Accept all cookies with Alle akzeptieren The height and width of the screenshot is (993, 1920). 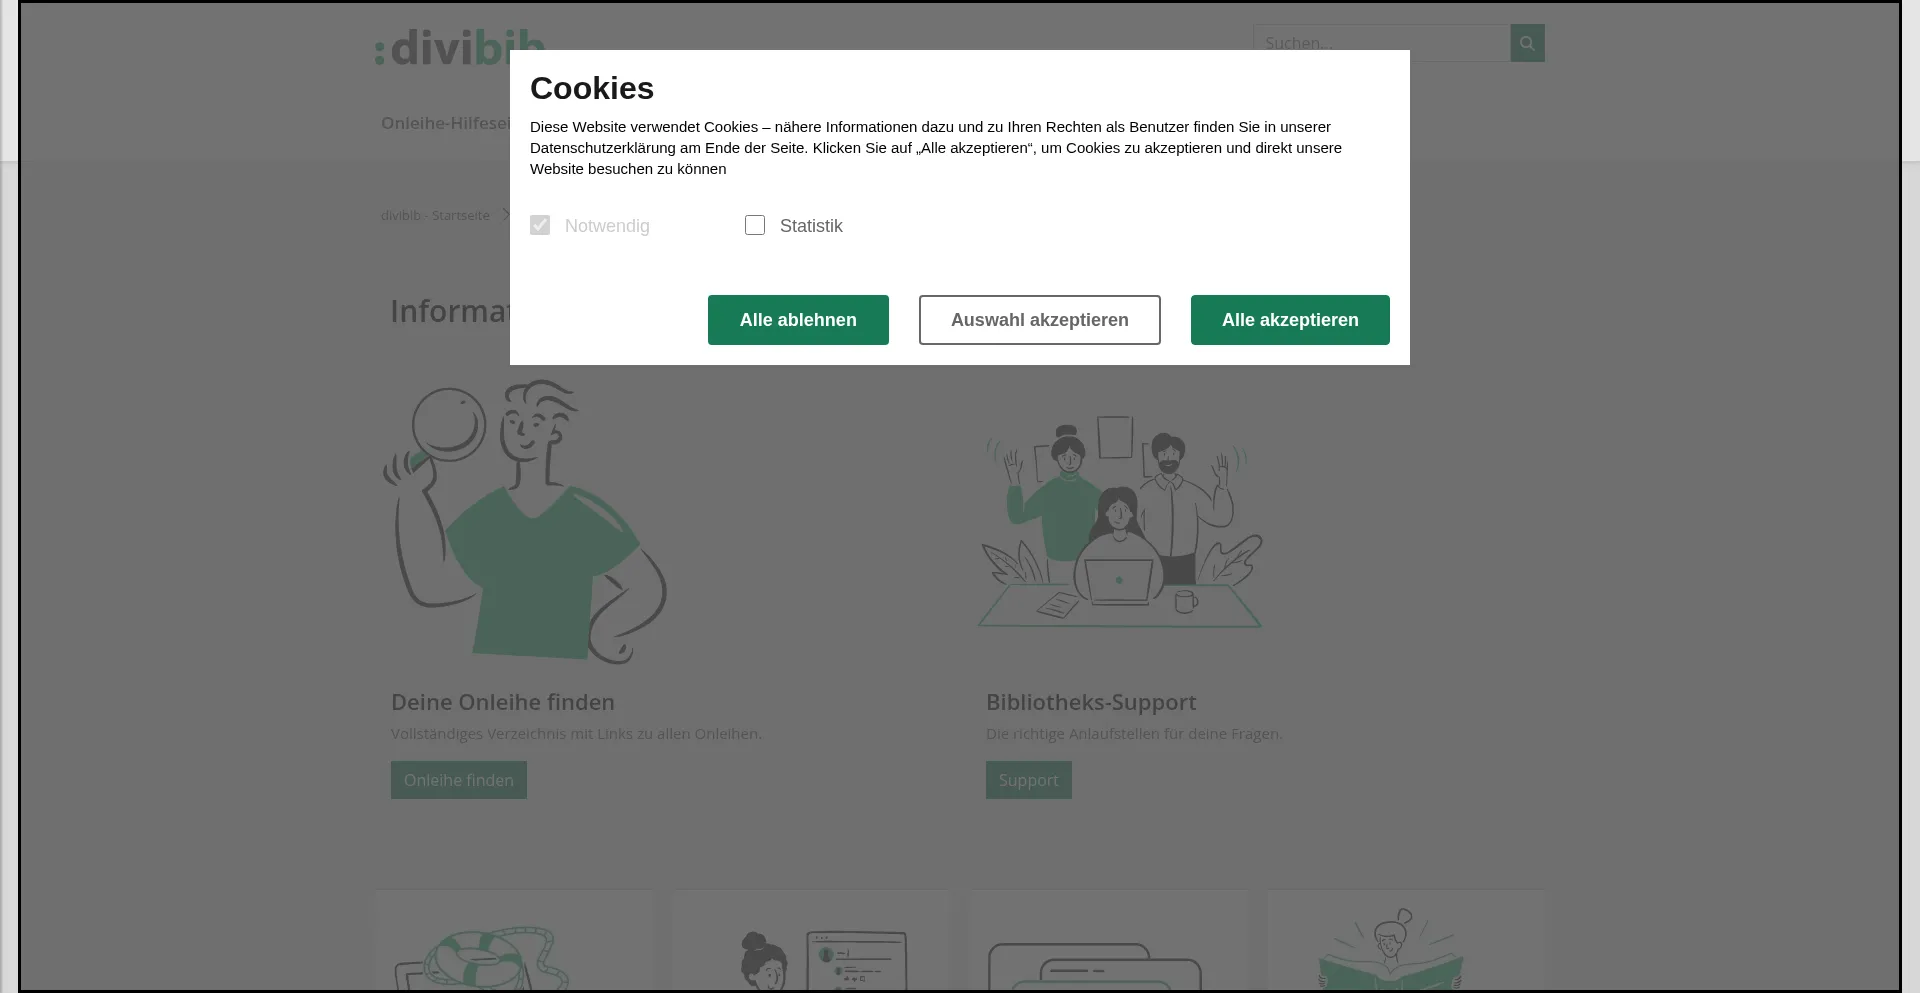point(1290,320)
